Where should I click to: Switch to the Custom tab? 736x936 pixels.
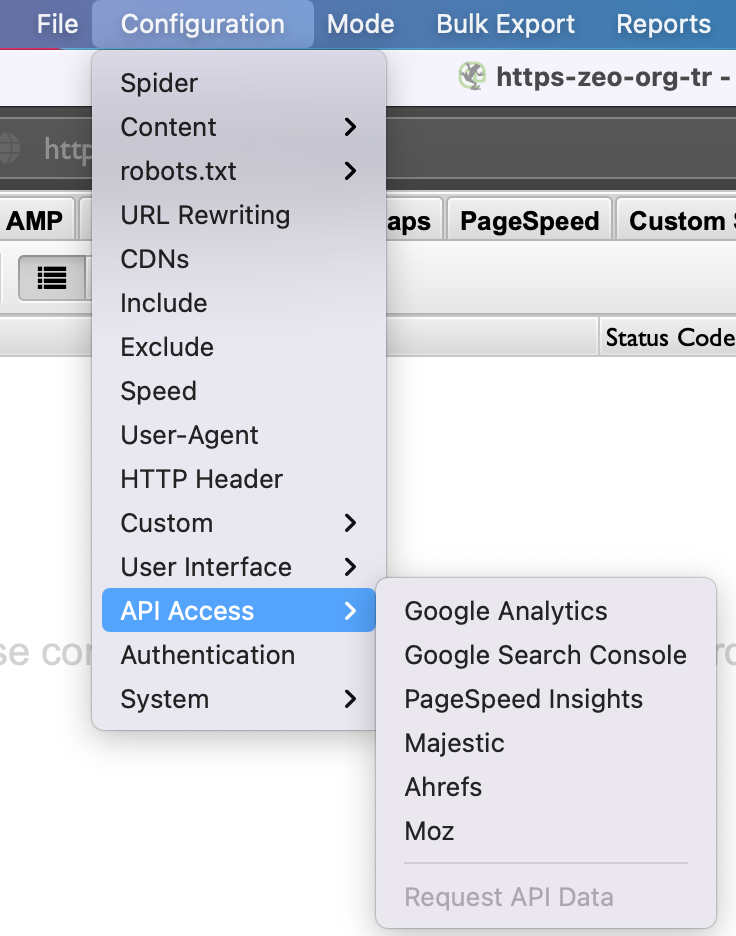(x=678, y=220)
